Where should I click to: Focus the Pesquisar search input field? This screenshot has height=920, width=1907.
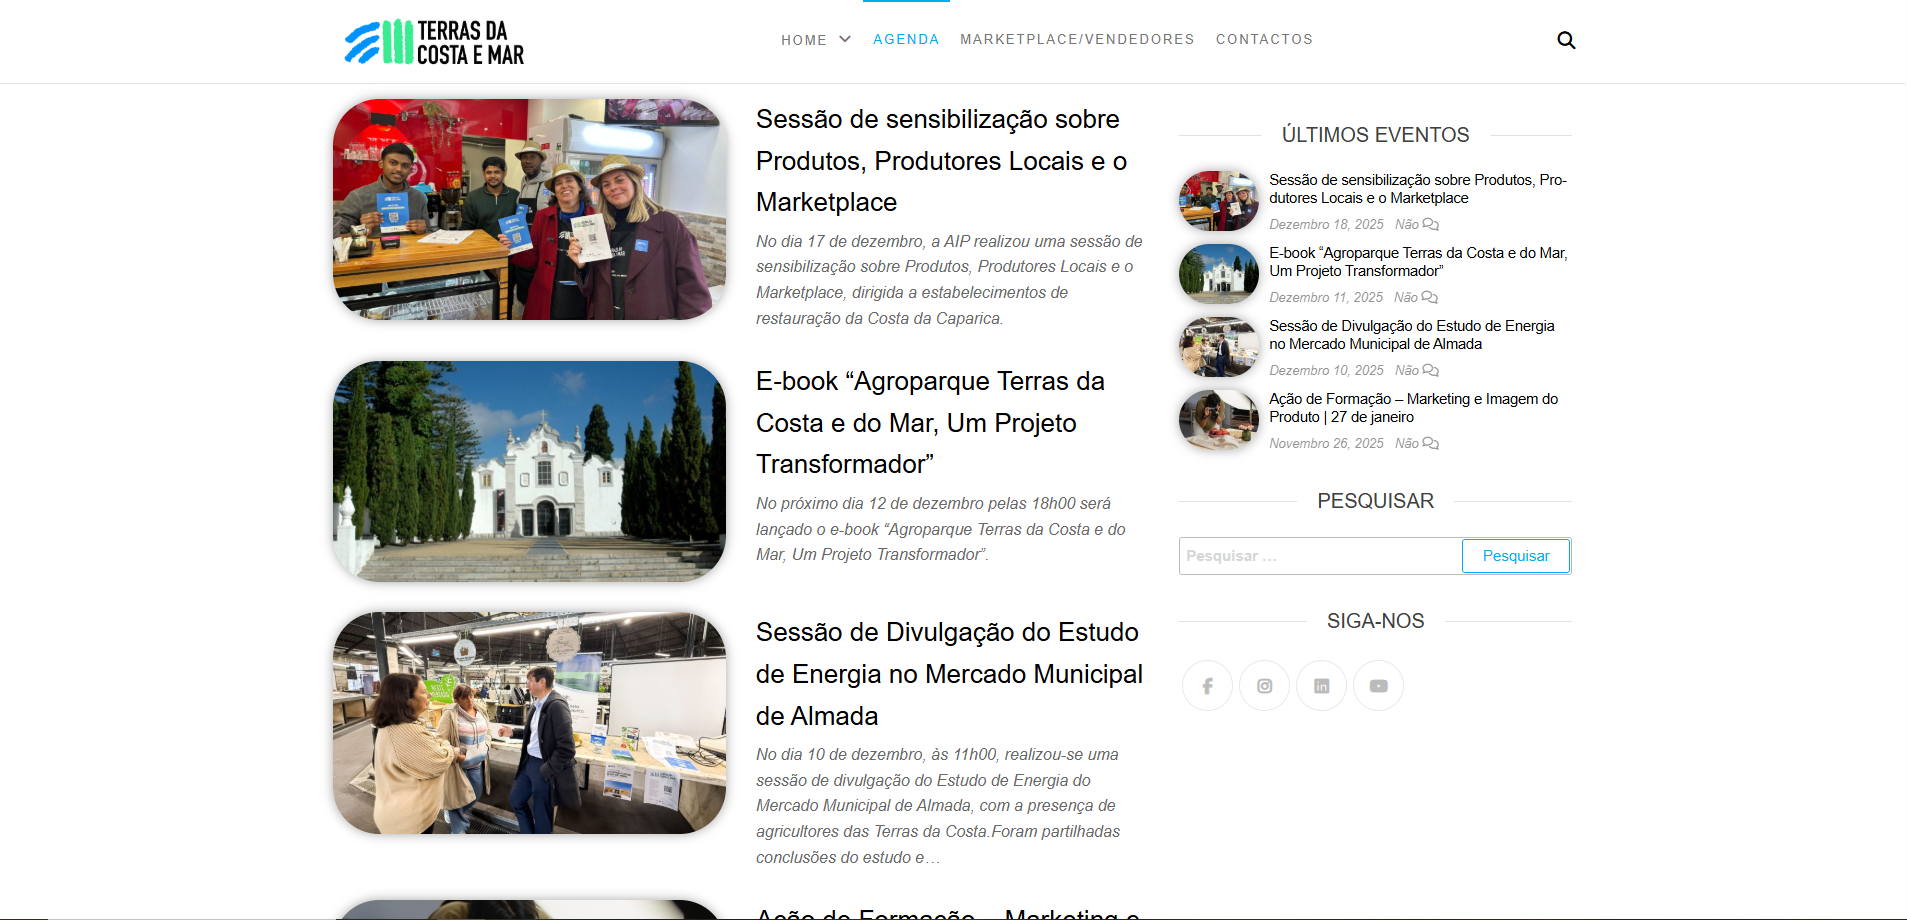click(1320, 556)
